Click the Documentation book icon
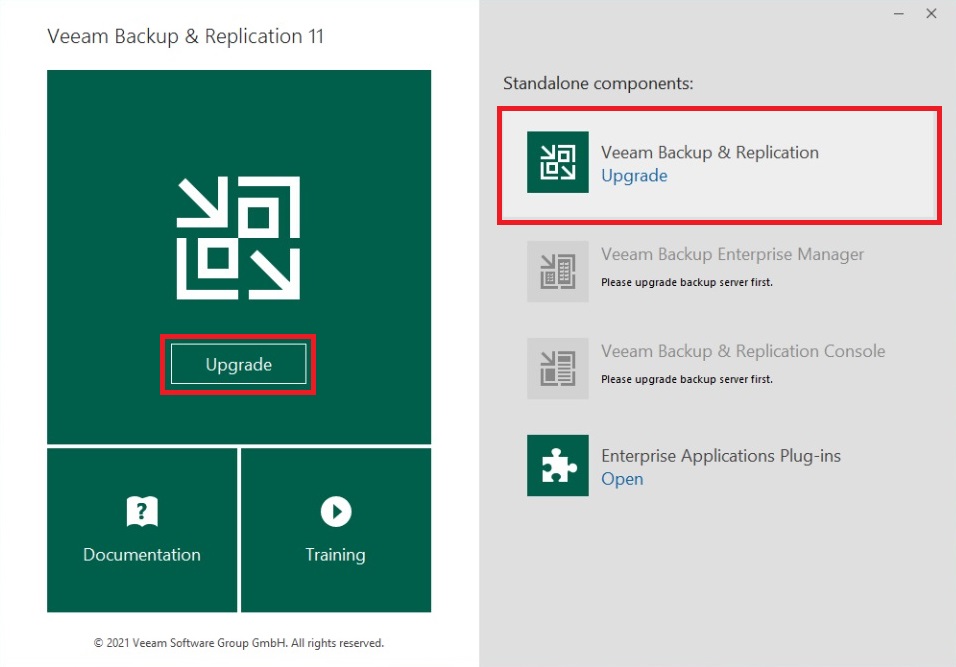 tap(142, 511)
